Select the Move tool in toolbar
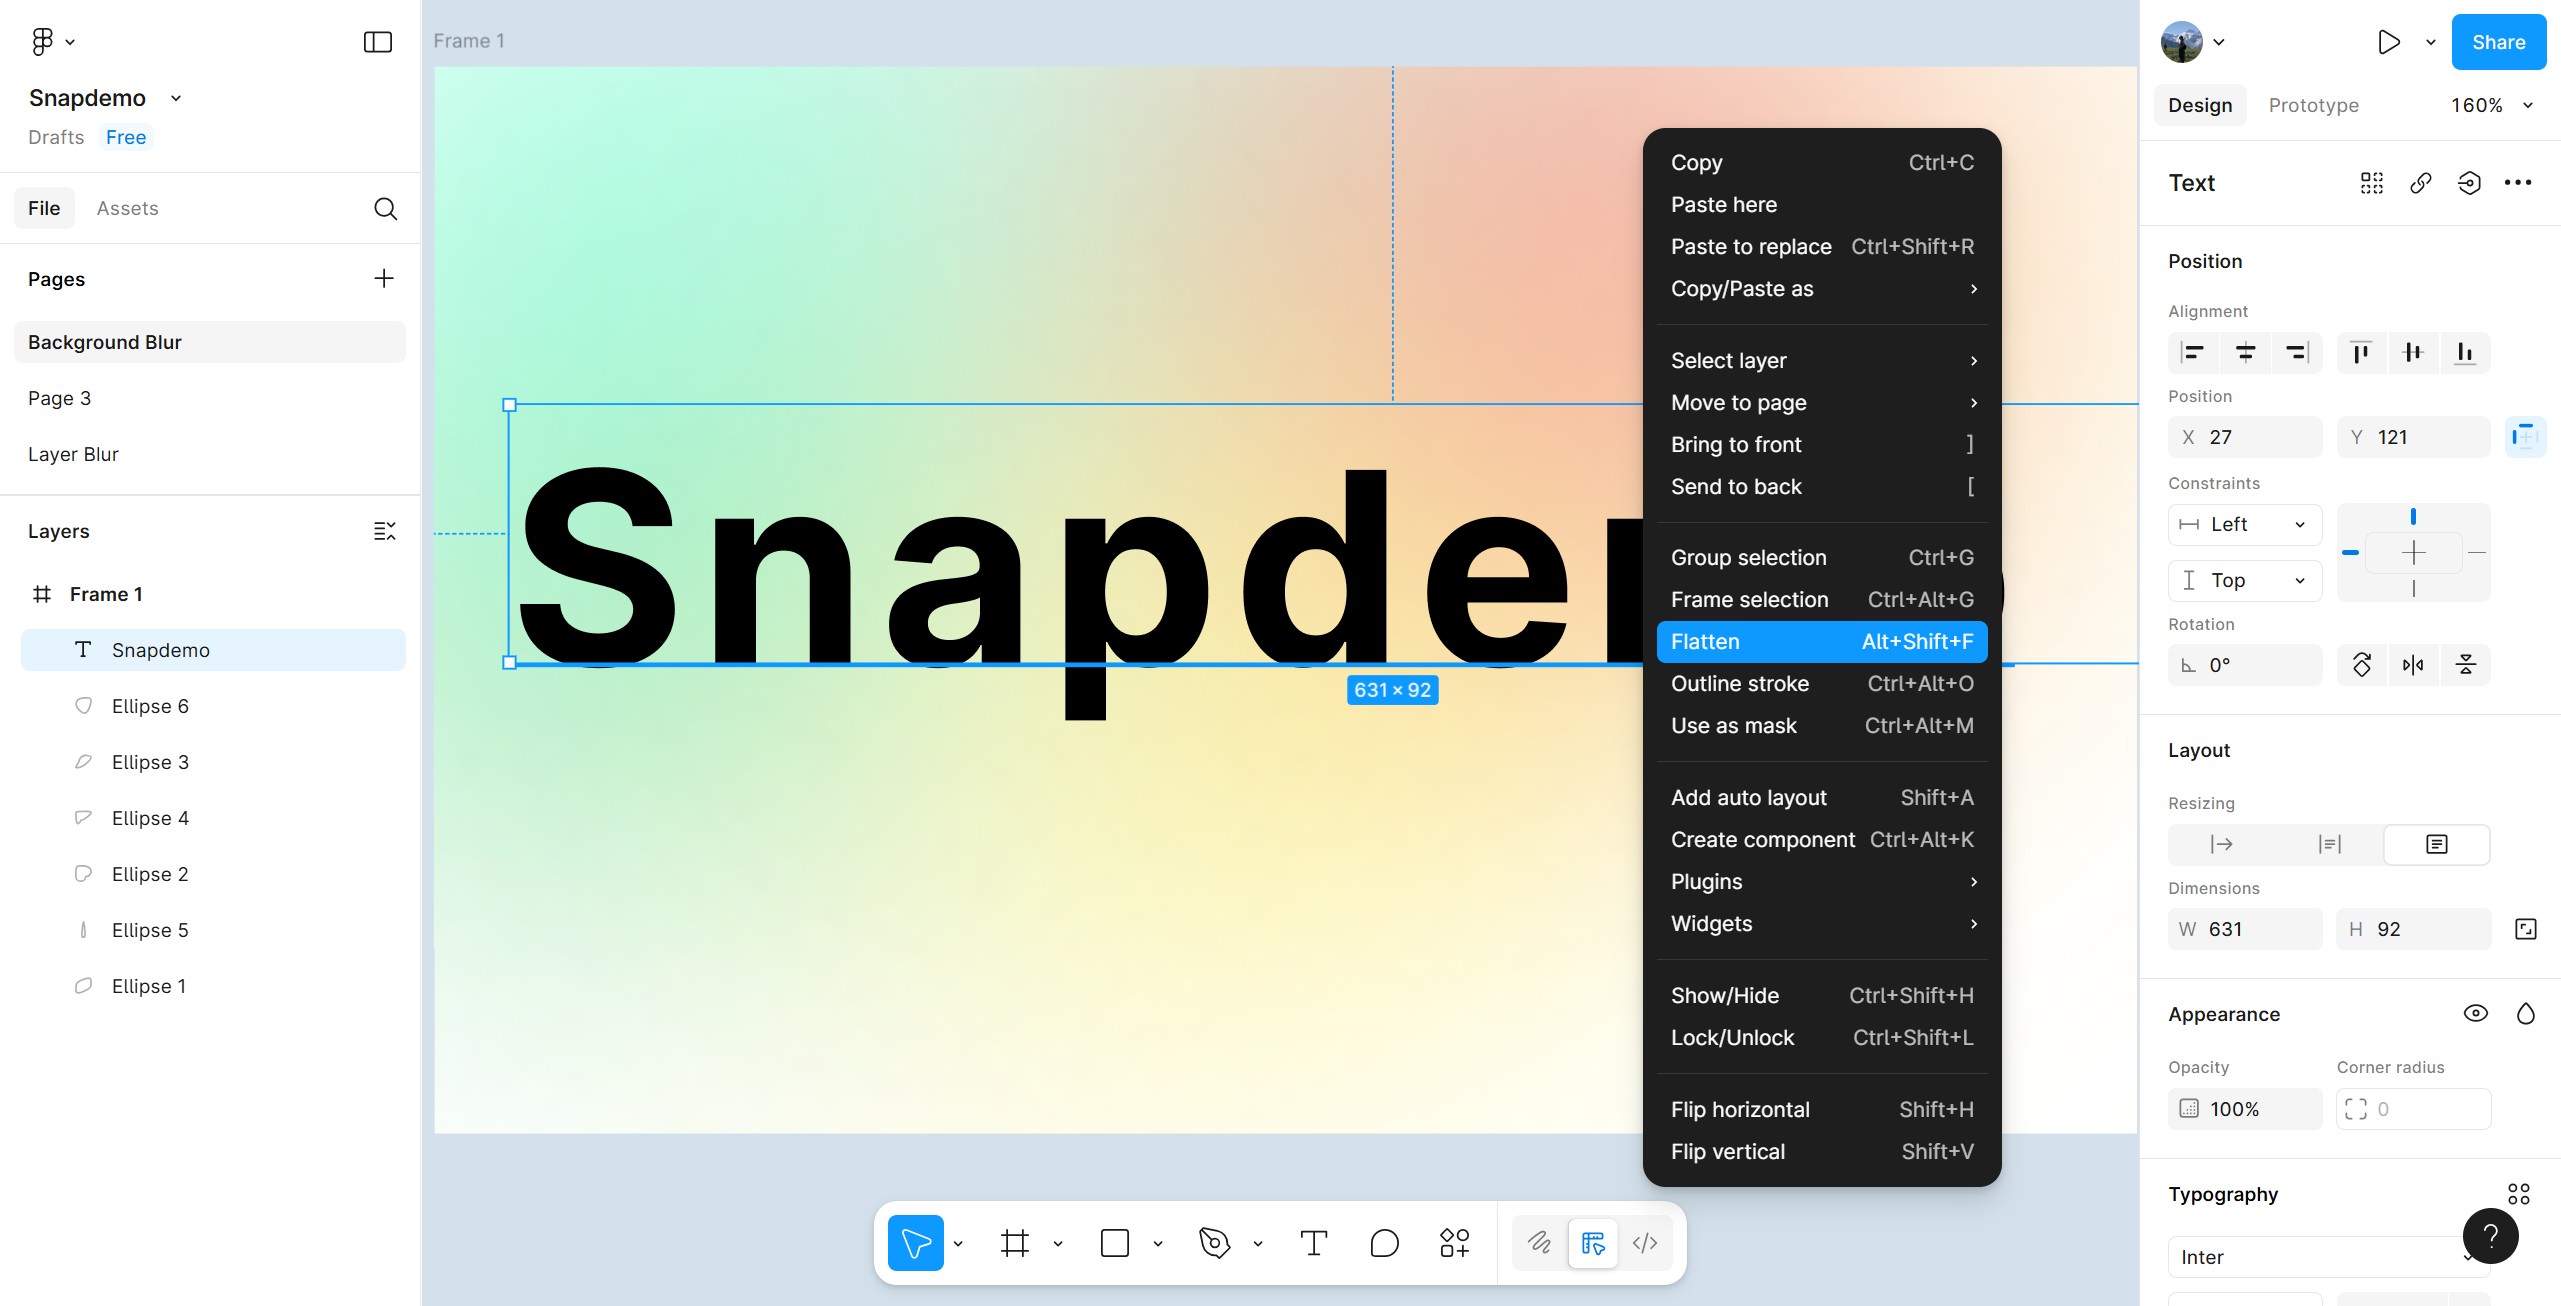Viewport: 2561px width, 1306px height. 915,1243
